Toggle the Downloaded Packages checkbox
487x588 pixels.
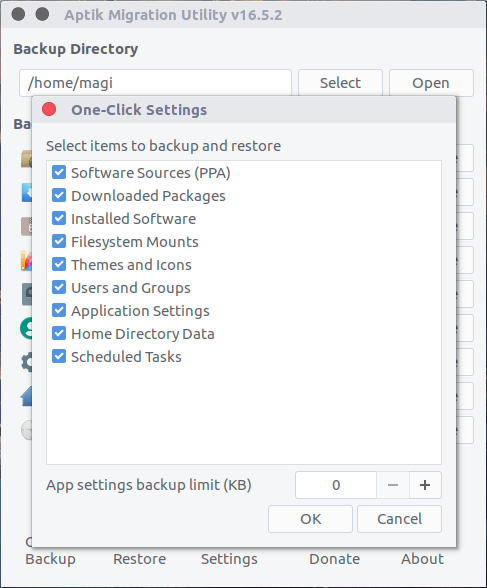point(59,195)
